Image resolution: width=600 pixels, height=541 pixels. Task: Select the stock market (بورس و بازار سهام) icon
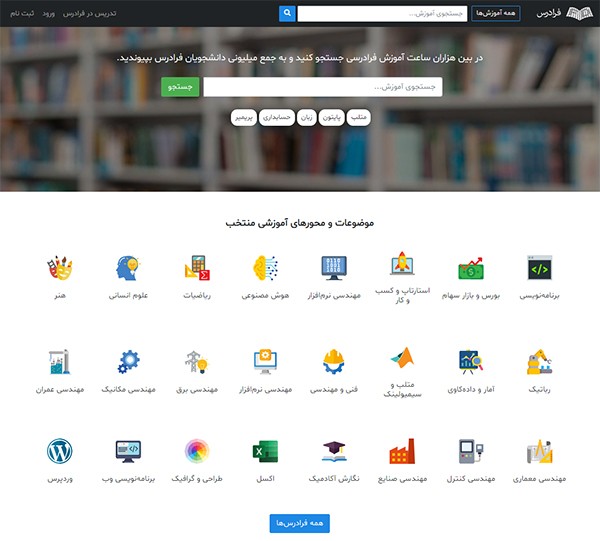coord(471,268)
